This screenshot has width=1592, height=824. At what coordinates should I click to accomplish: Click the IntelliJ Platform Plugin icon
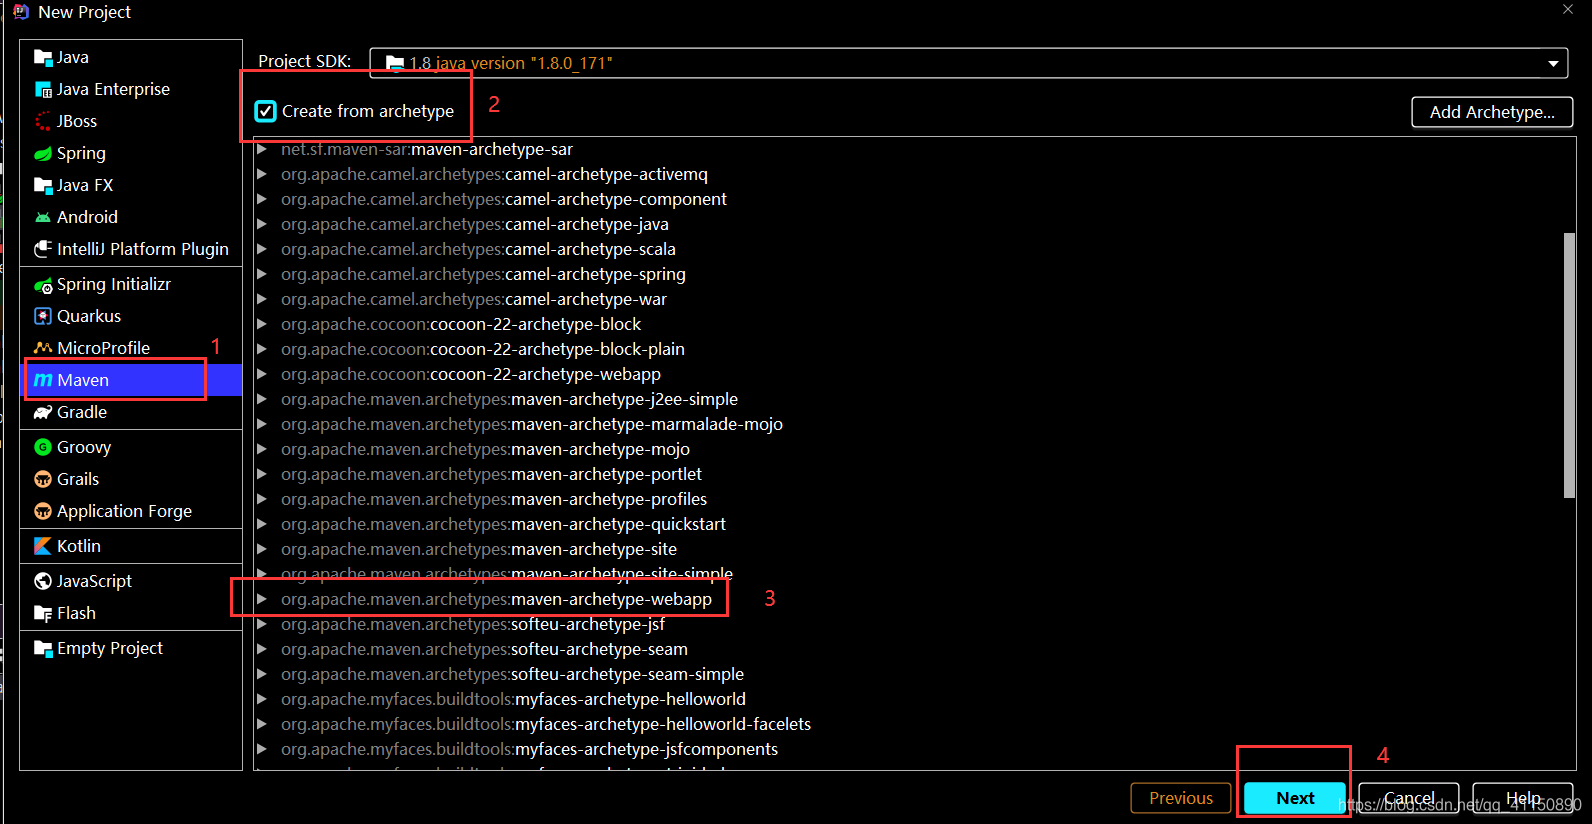point(43,249)
